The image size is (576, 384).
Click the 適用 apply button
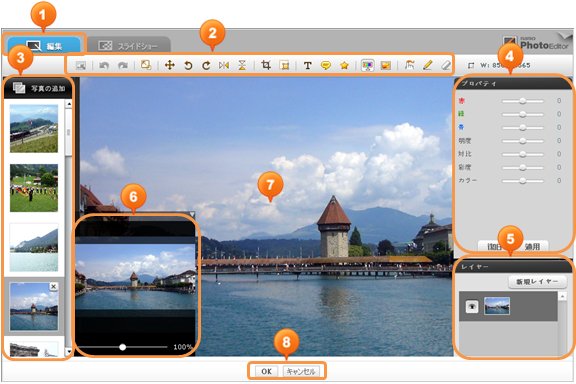click(532, 246)
